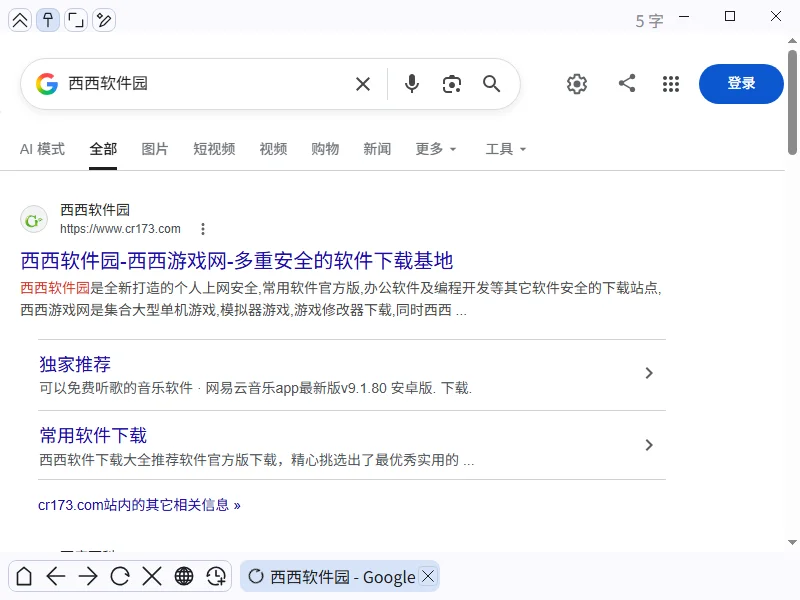This screenshot has width=800, height=600.
Task: Click cr173.com站内的其它相关信息 link
Action: pyautogui.click(x=139, y=505)
